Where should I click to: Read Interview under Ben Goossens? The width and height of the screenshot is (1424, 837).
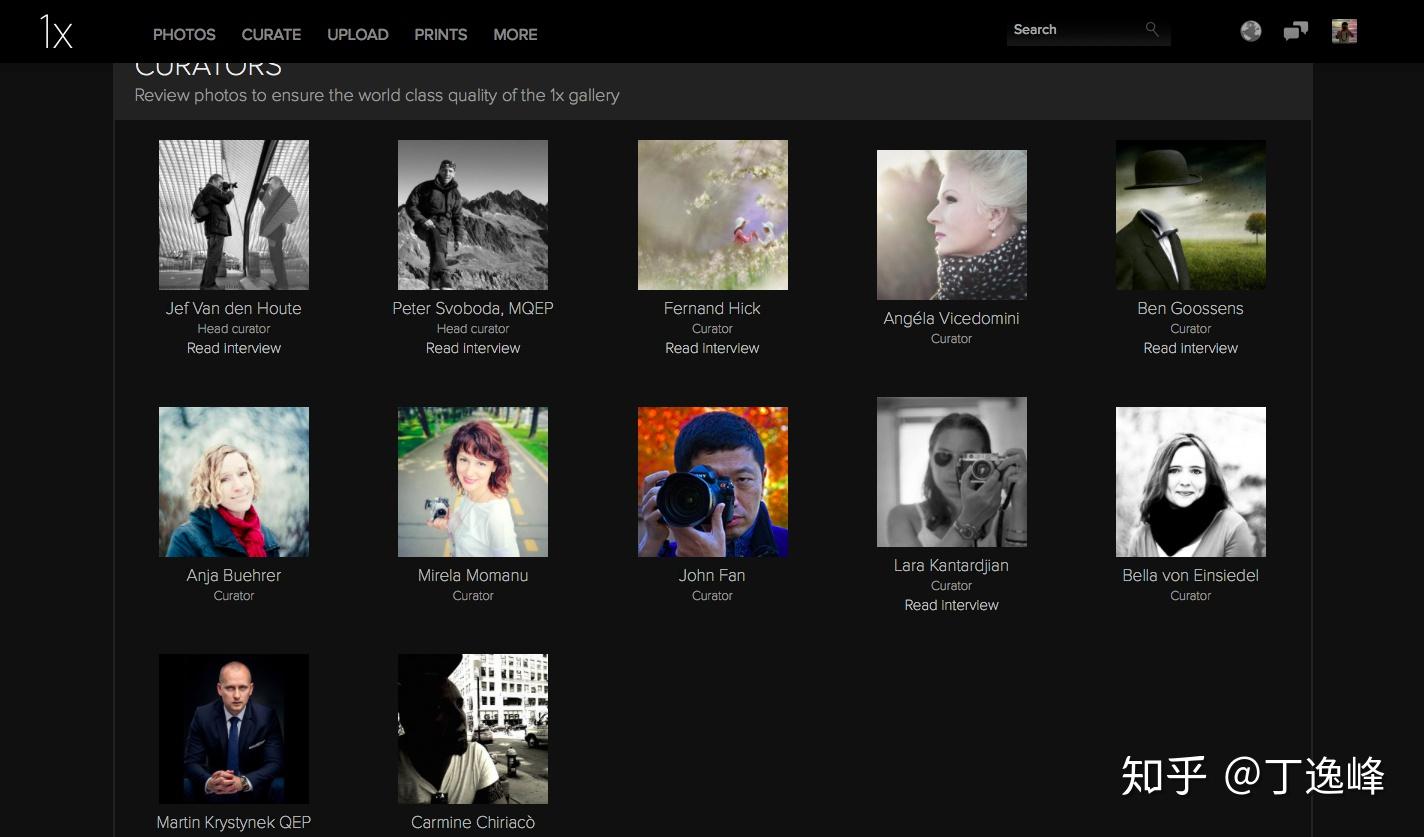[x=1190, y=348]
